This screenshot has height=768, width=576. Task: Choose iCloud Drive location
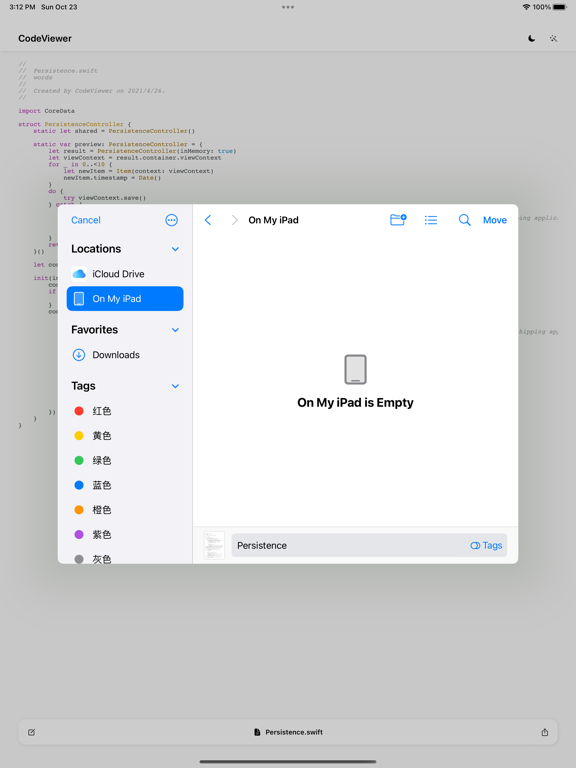tap(125, 274)
